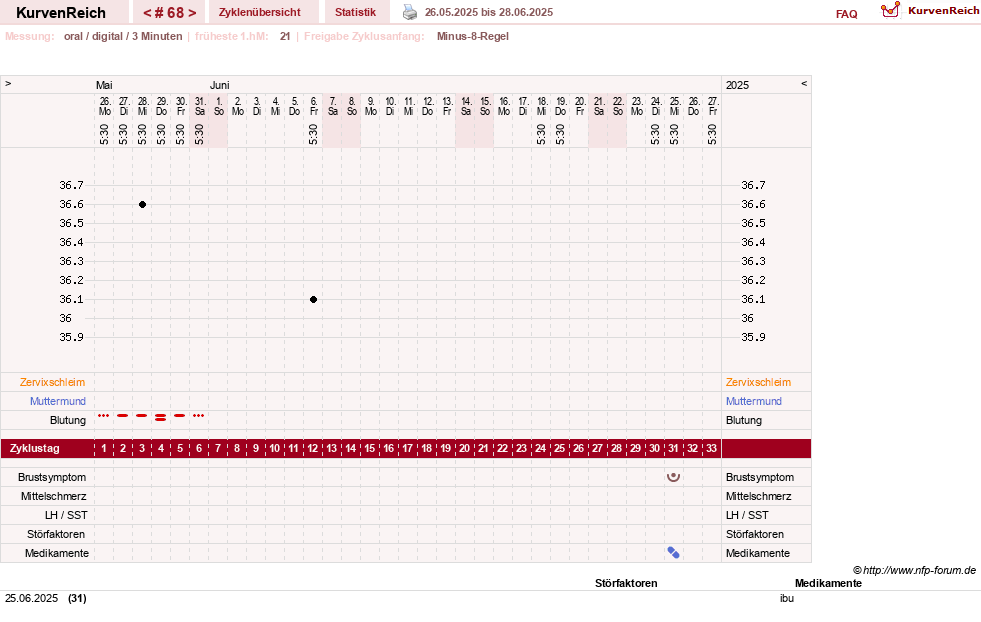
Task: Click the left Muttermund row label
Action: (58, 401)
